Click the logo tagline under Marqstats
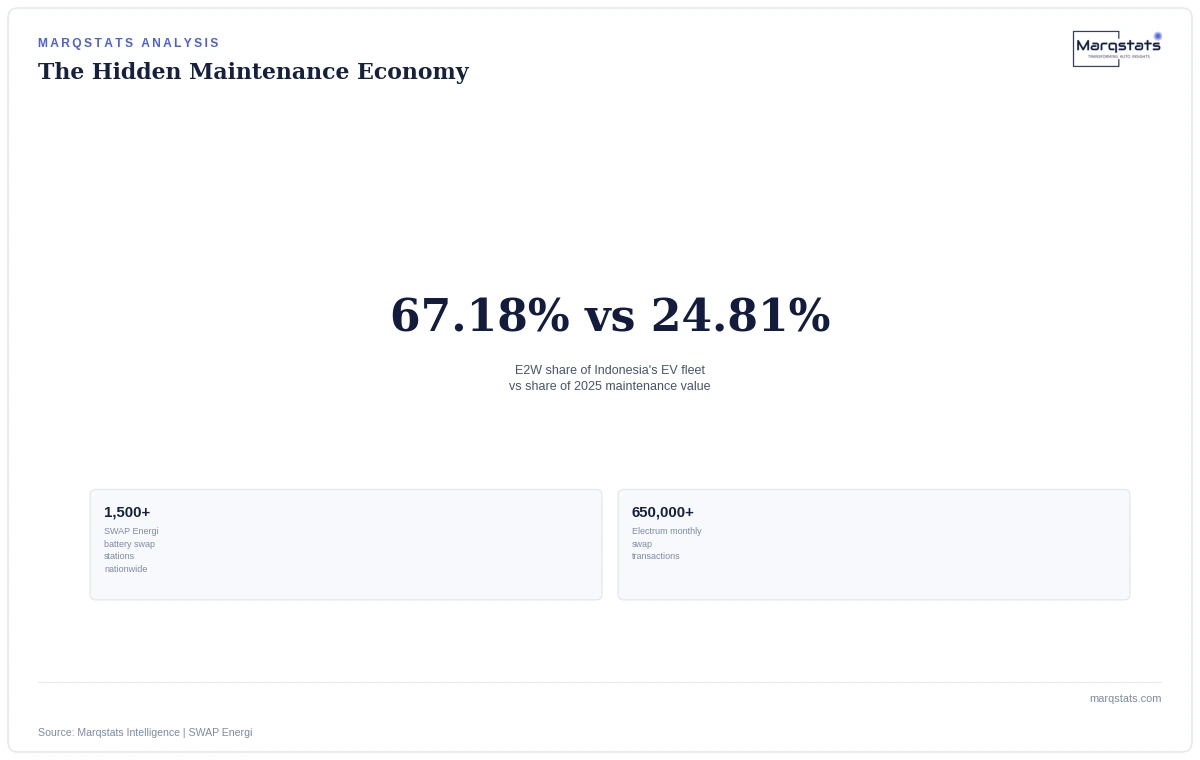This screenshot has width=1200, height=760. coord(1119,57)
